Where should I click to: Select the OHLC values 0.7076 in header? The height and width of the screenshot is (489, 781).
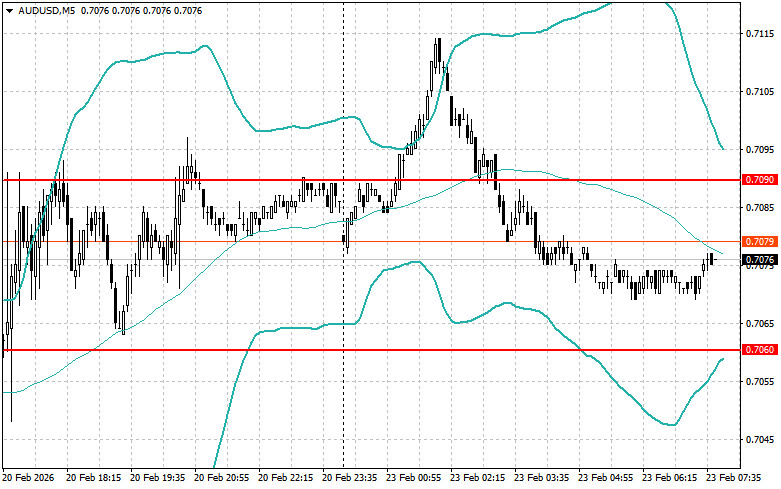tap(141, 10)
